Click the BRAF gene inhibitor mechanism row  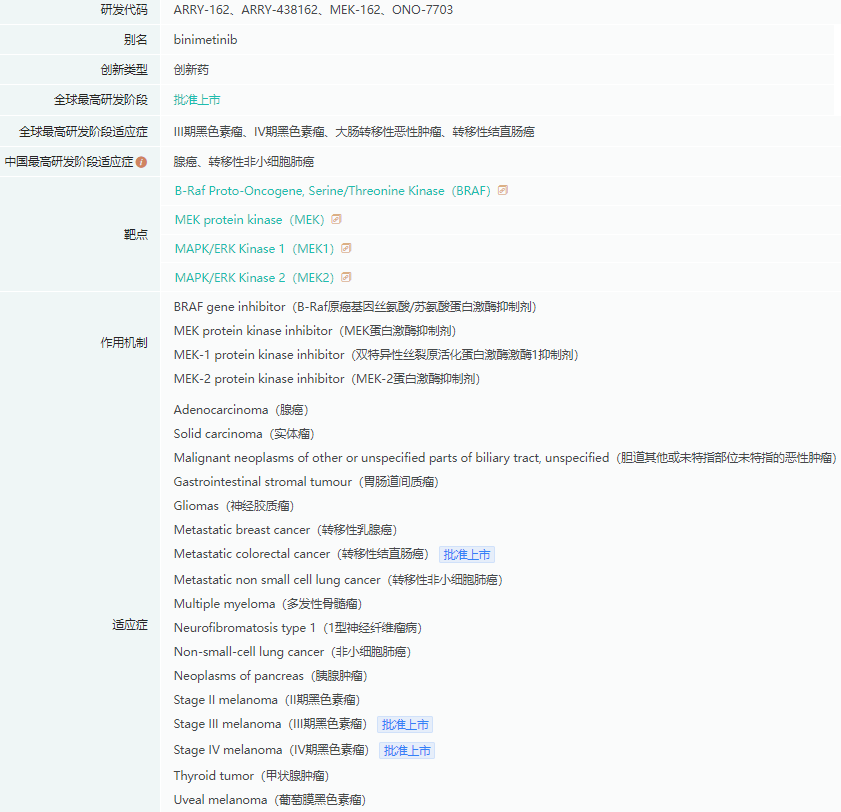[x=355, y=307]
